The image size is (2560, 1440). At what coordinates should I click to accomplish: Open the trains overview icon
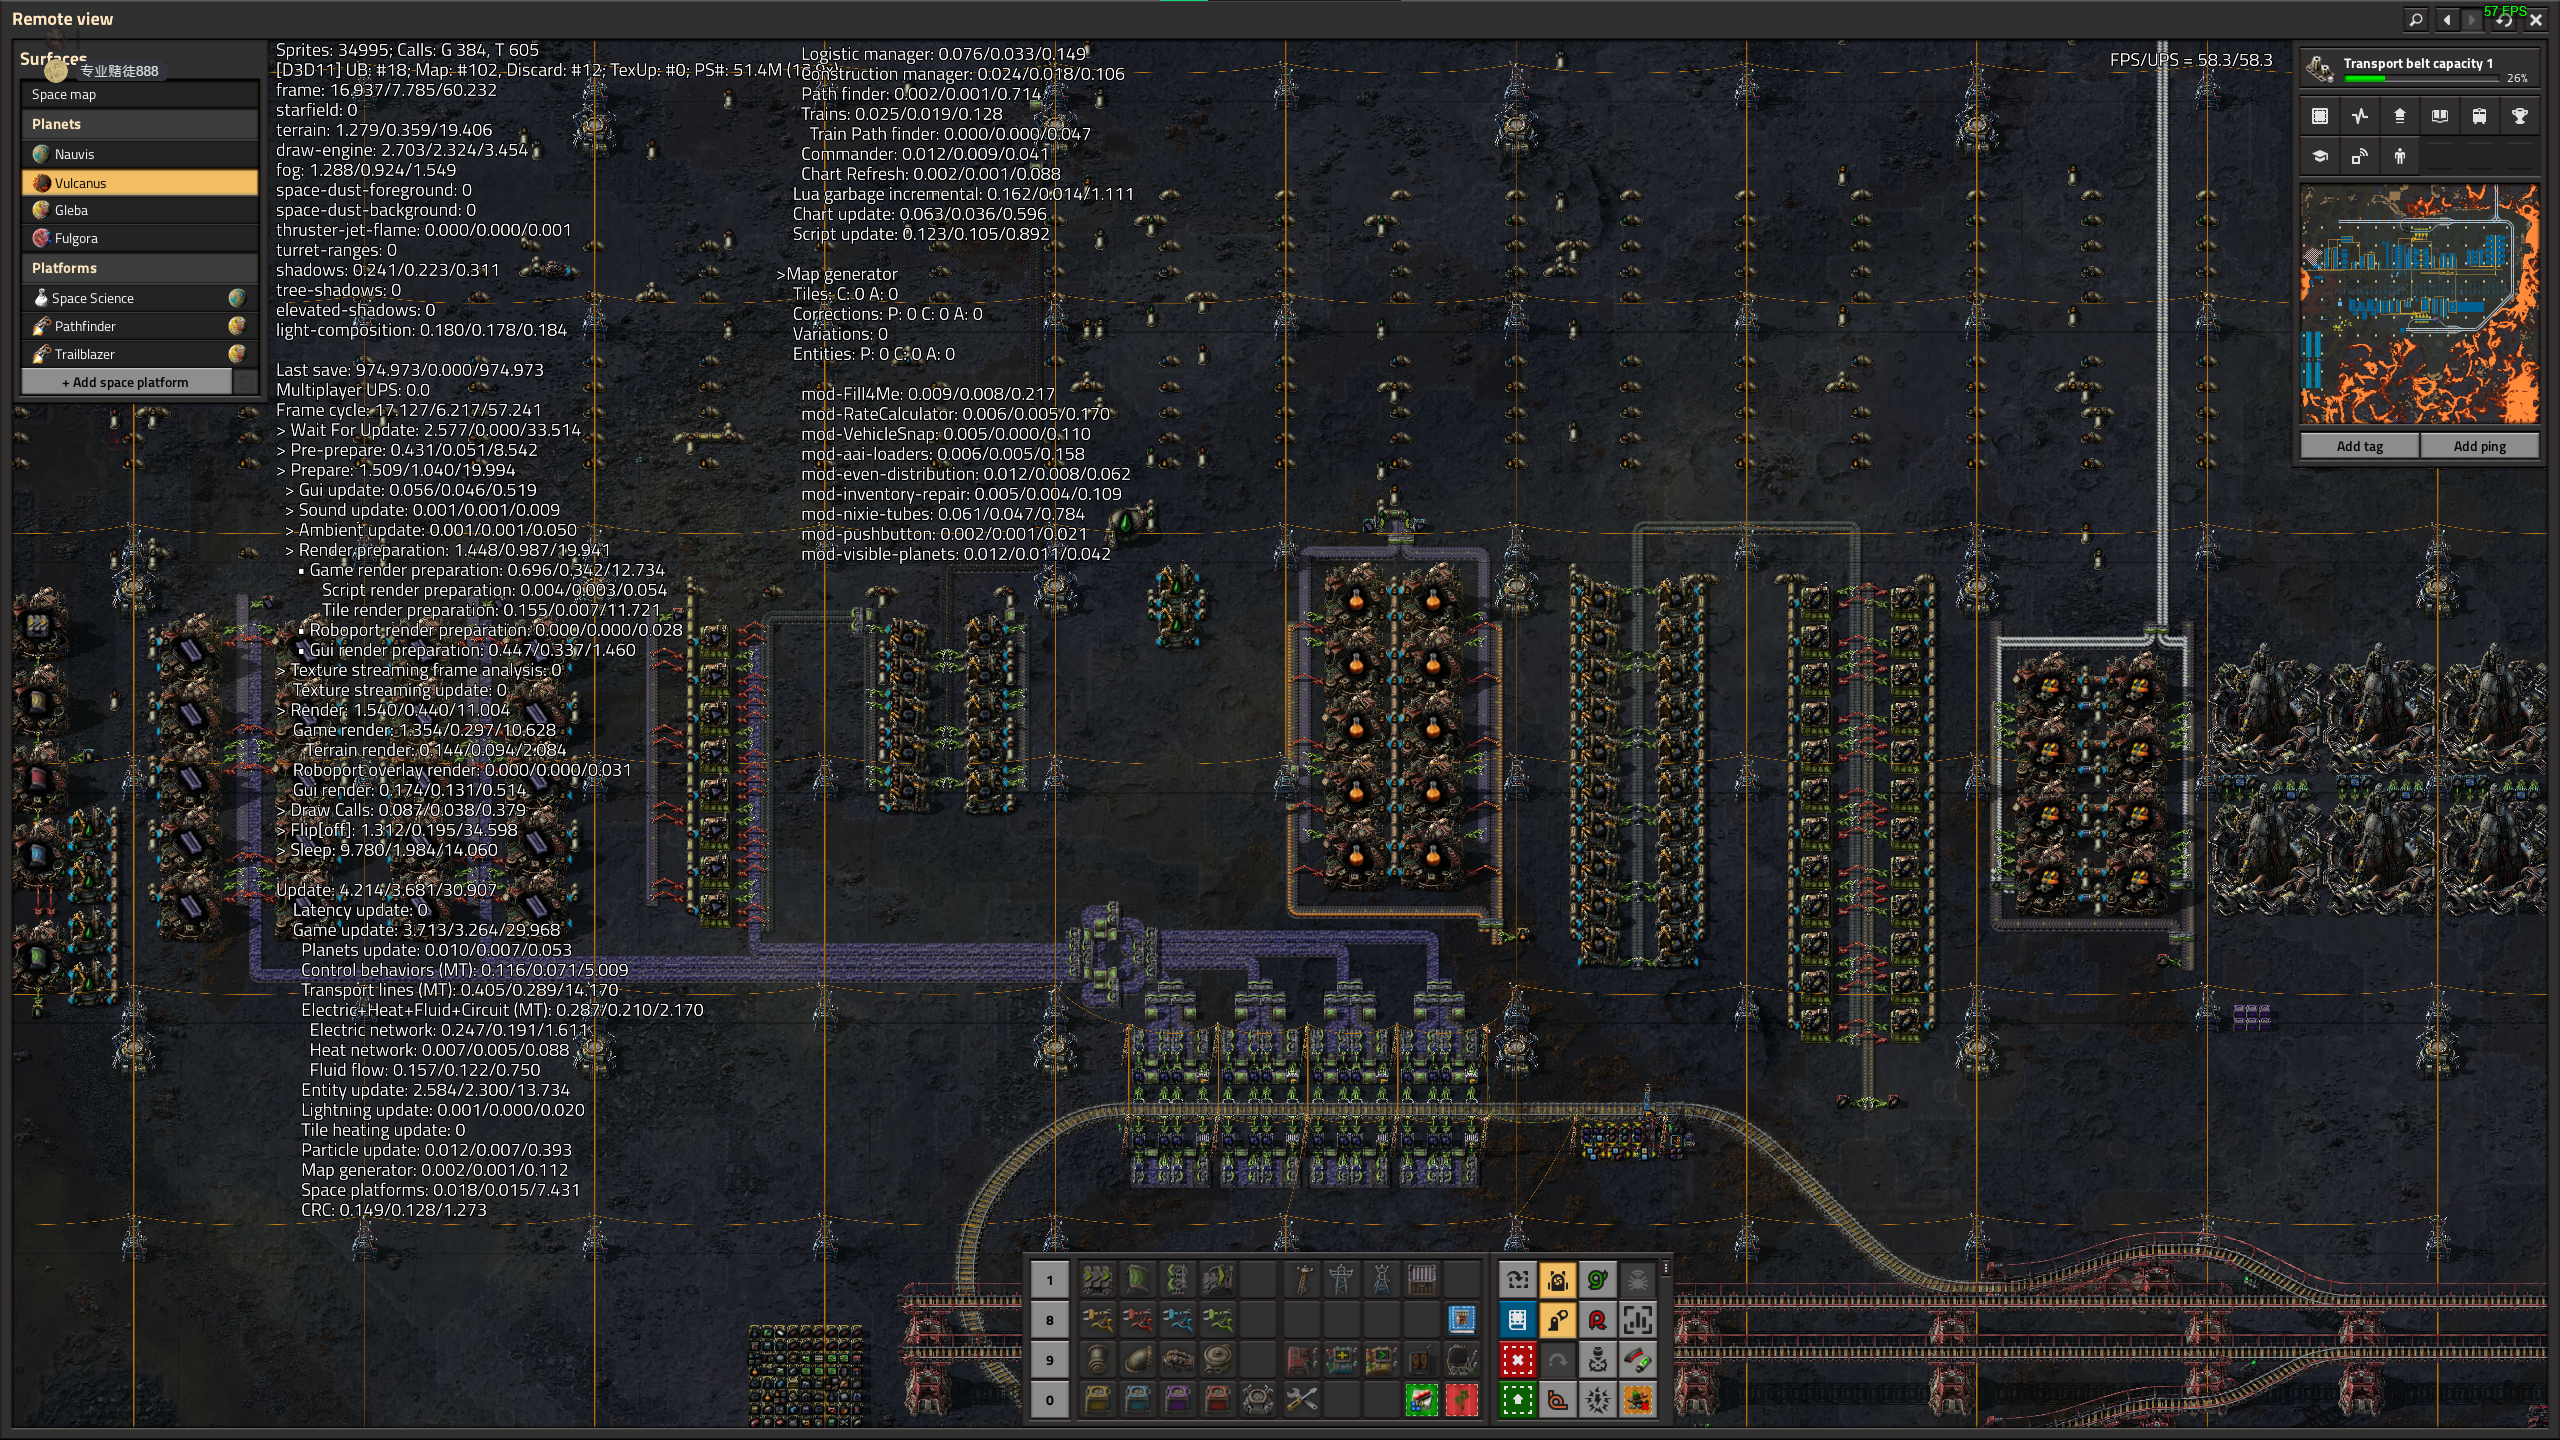pos(2479,116)
